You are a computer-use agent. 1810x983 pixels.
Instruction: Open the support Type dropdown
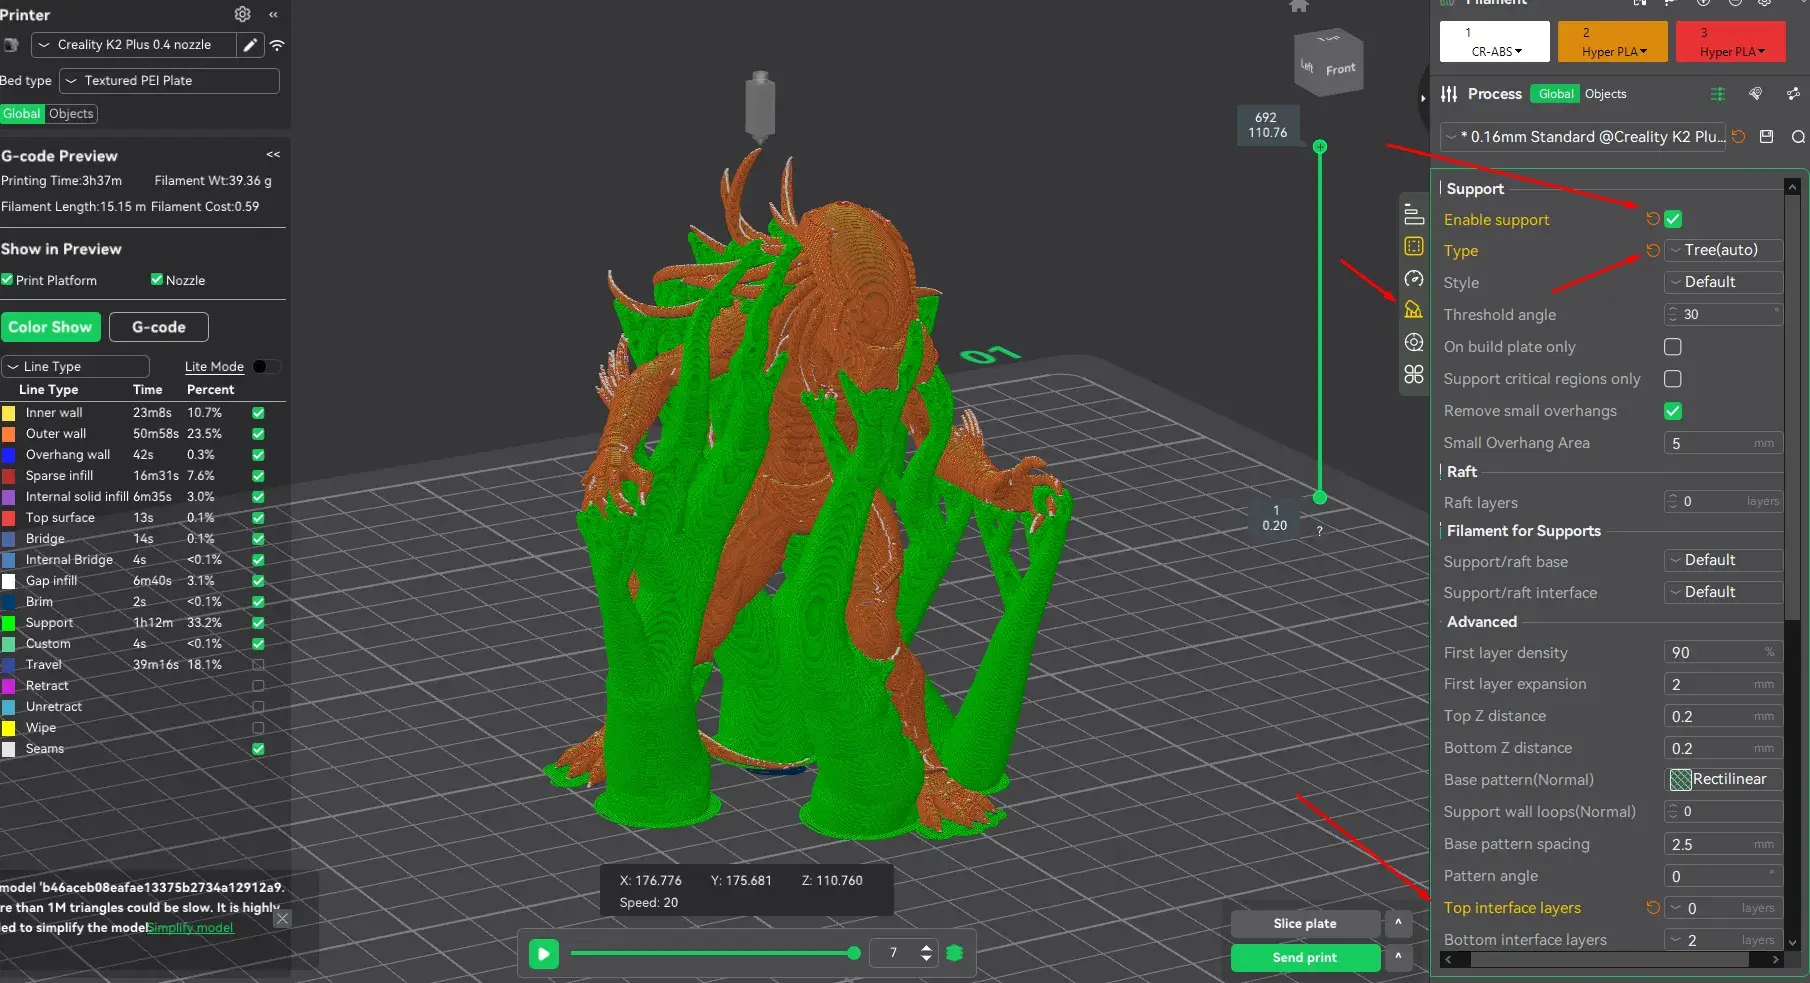click(x=1723, y=250)
